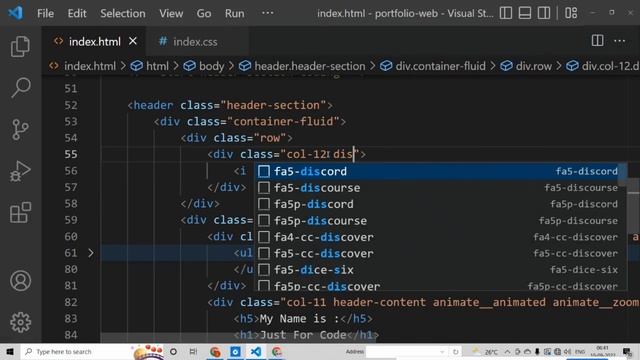This screenshot has width=640, height=360.
Task: Open the Search view in activity bar
Action: pos(20,87)
